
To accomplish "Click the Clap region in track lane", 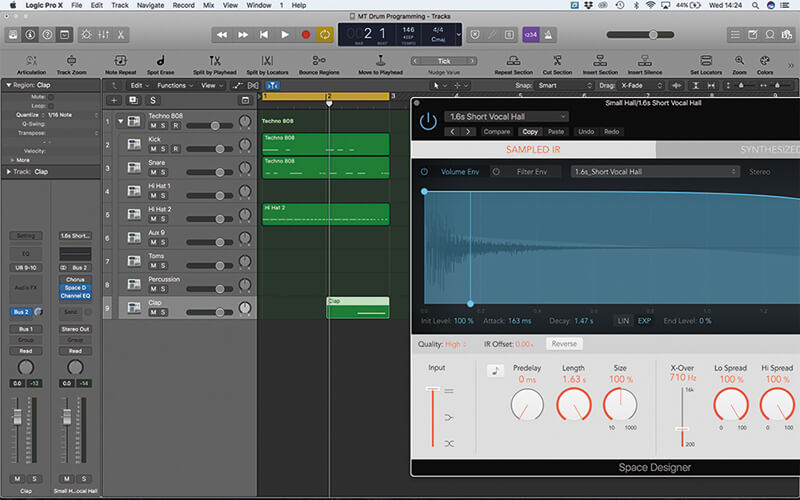I will 358,308.
